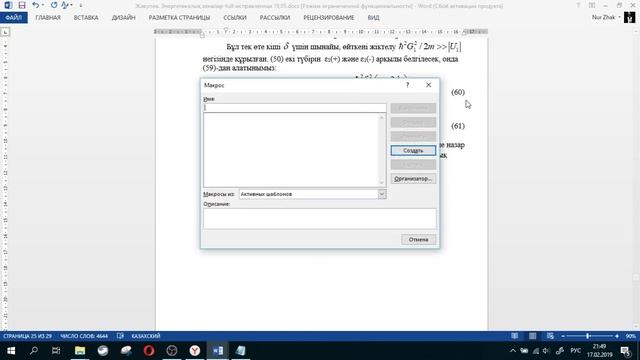Open the ФАЙЛ tab
The width and height of the screenshot is (640, 360).
click(13, 18)
